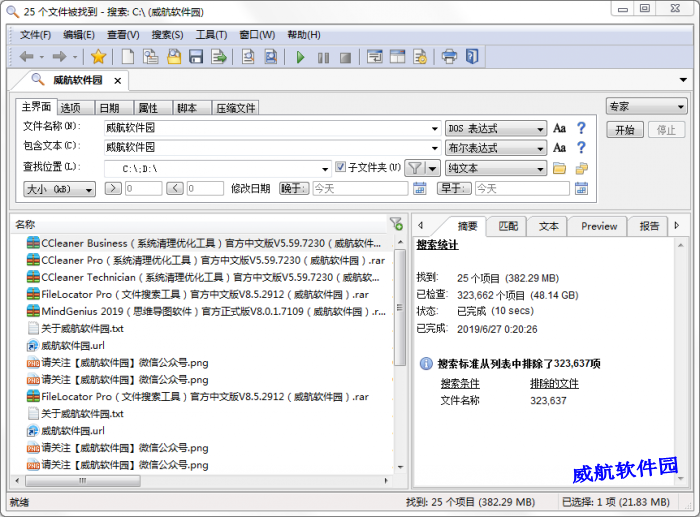Open the Edit menu
Image resolution: width=700 pixels, height=517 pixels.
pos(79,35)
